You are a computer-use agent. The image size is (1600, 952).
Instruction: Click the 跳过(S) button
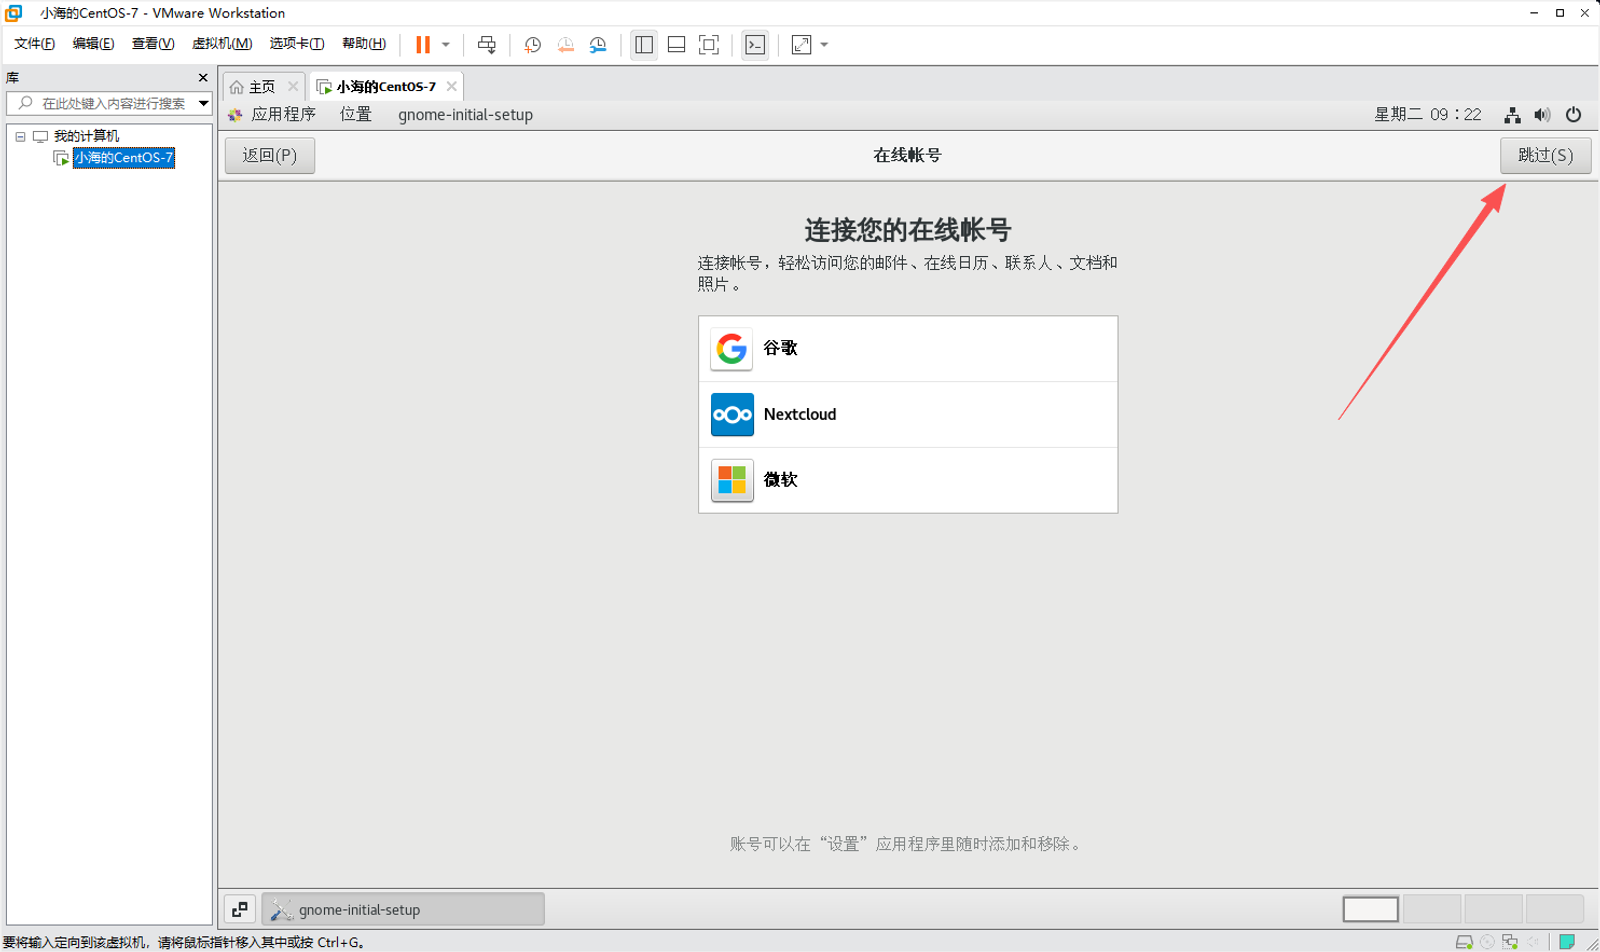click(x=1546, y=156)
